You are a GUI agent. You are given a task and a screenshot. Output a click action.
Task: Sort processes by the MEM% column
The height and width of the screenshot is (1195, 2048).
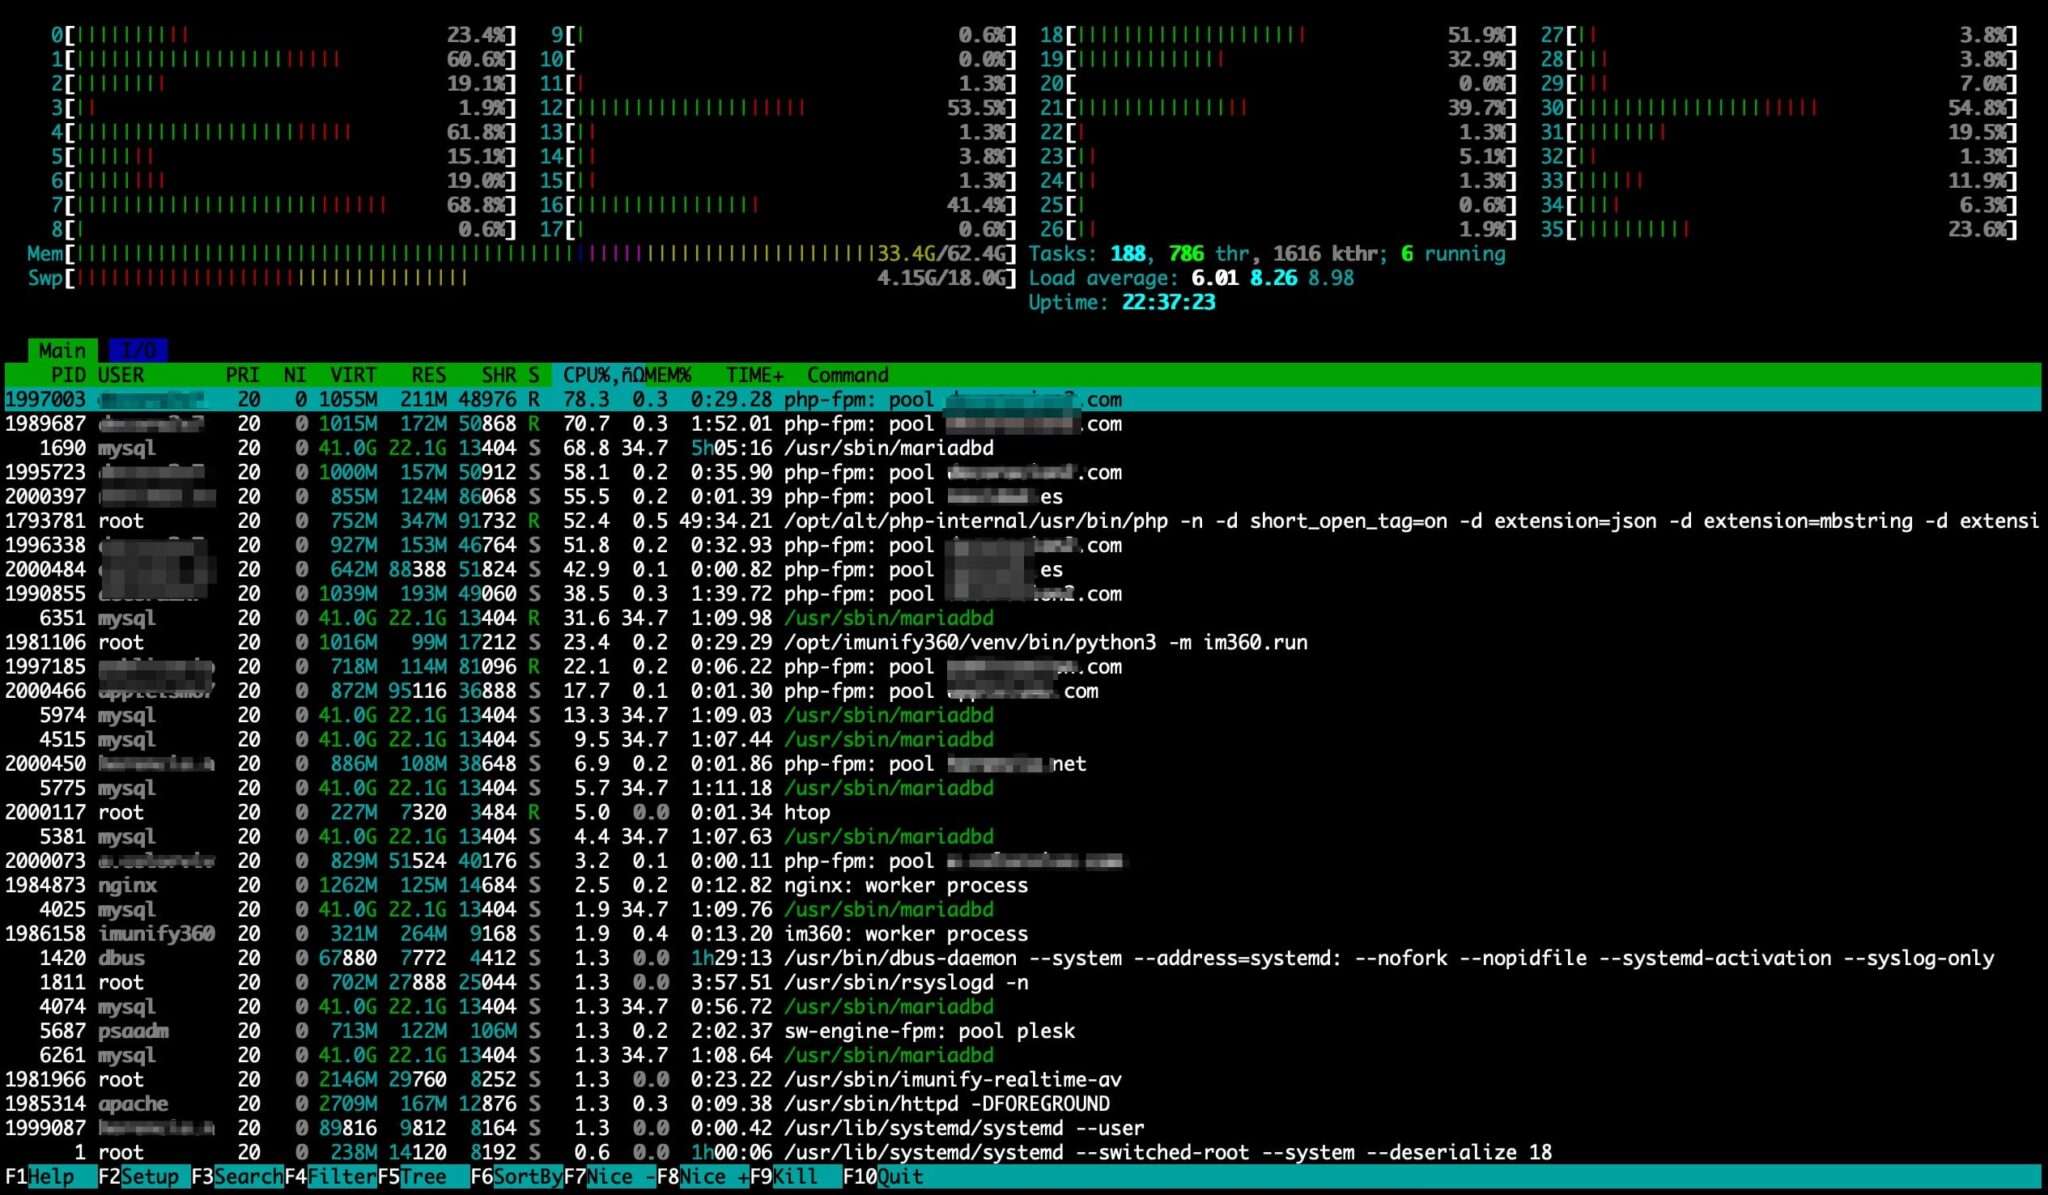(x=665, y=374)
